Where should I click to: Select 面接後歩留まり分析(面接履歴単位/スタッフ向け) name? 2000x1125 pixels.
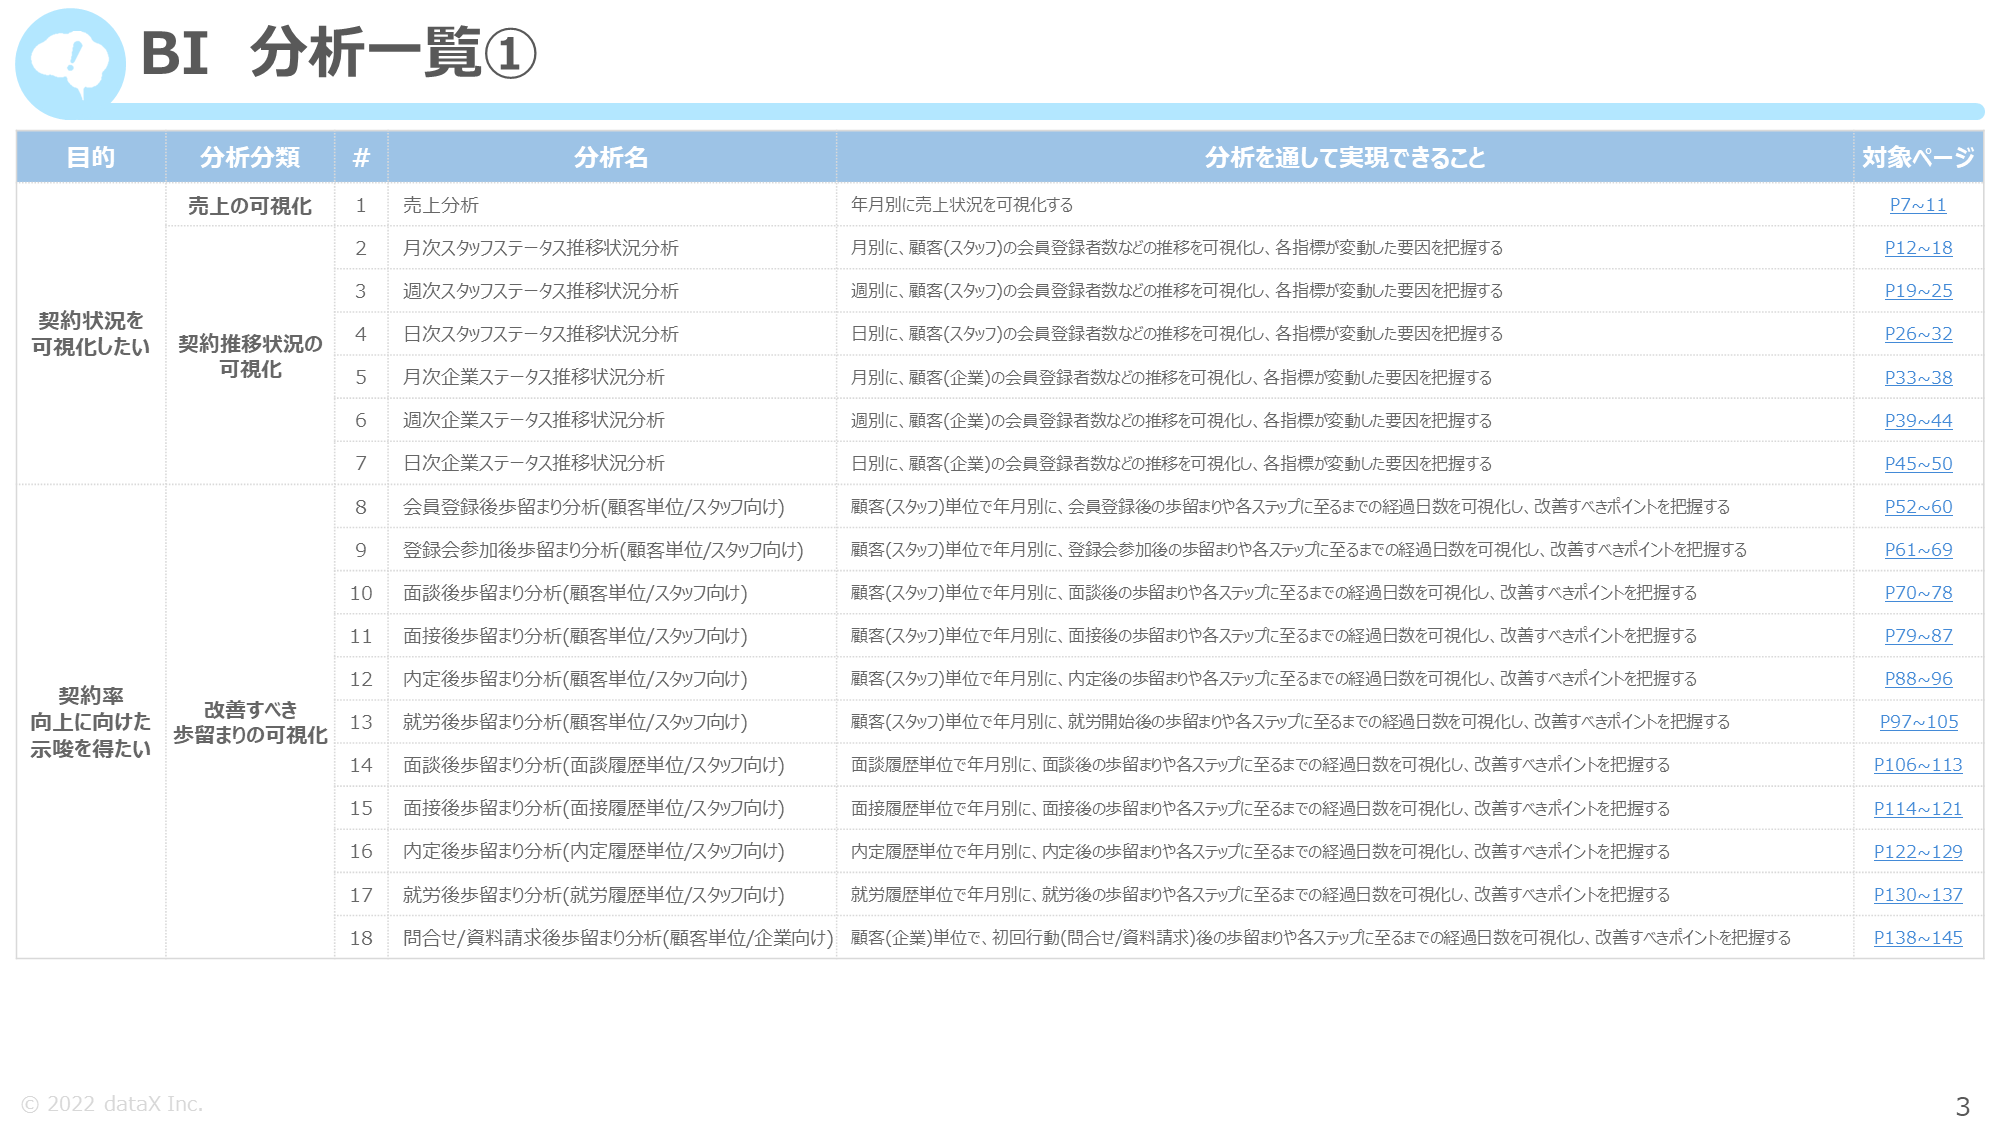594,809
